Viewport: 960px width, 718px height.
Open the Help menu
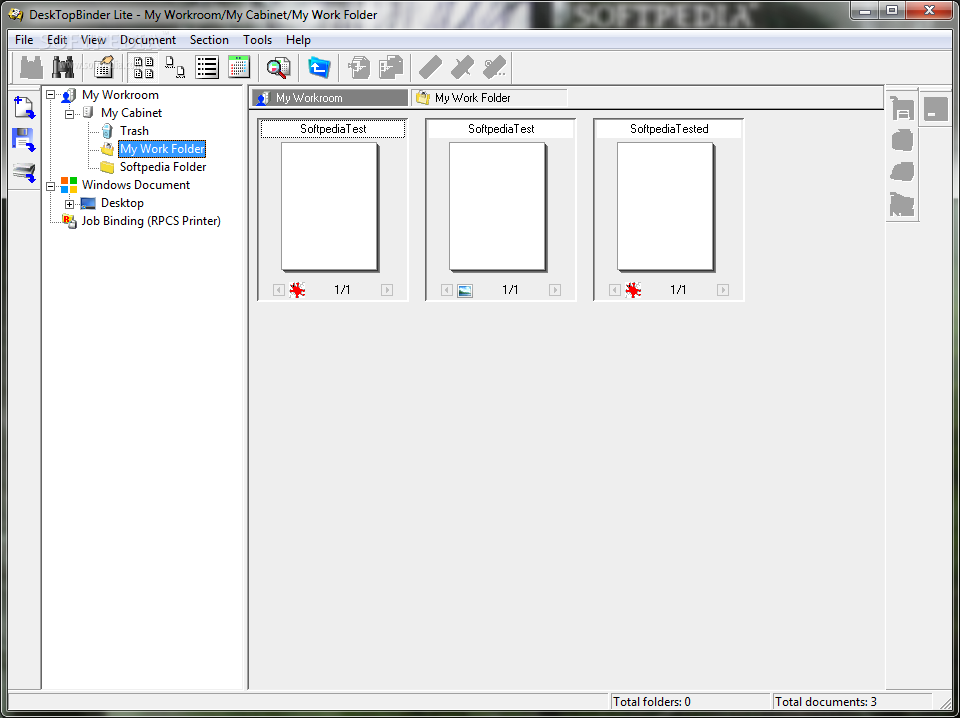pyautogui.click(x=298, y=40)
